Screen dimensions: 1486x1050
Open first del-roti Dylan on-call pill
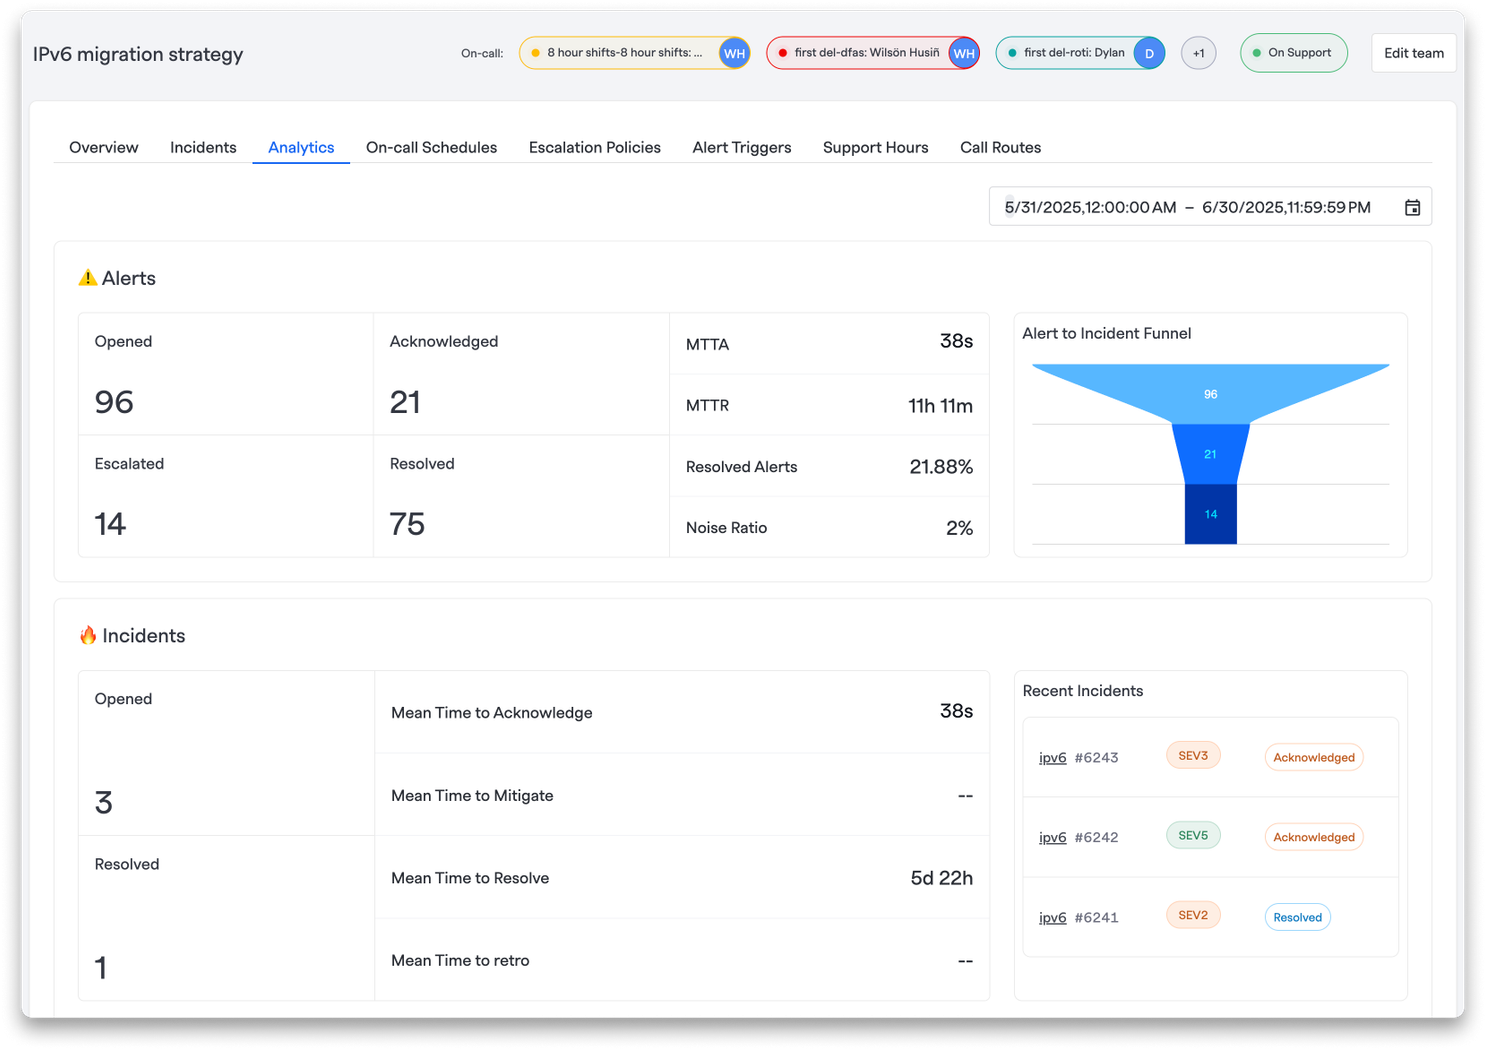[1080, 53]
